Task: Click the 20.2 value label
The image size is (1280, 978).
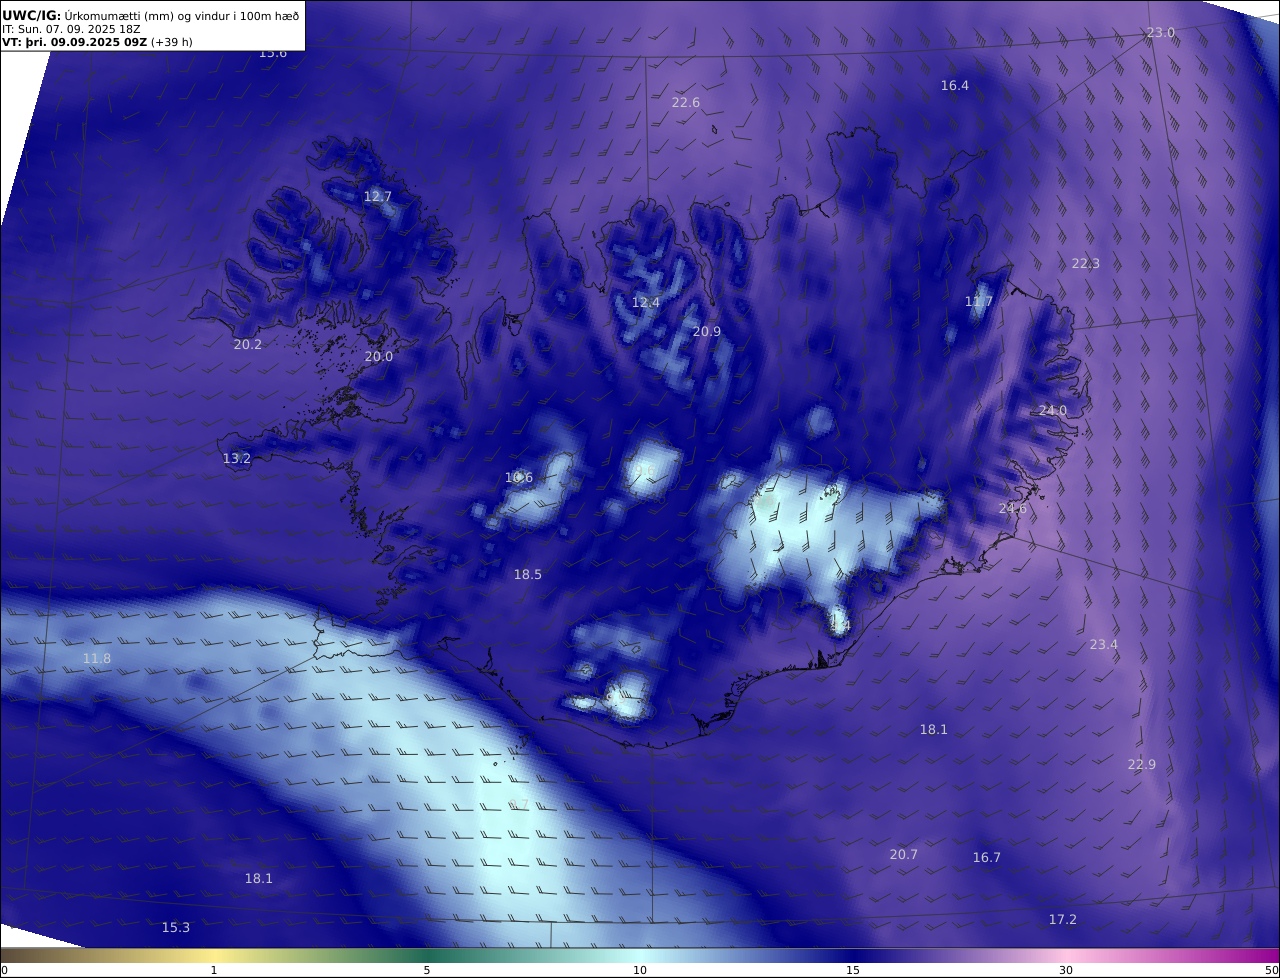Action: coord(247,345)
